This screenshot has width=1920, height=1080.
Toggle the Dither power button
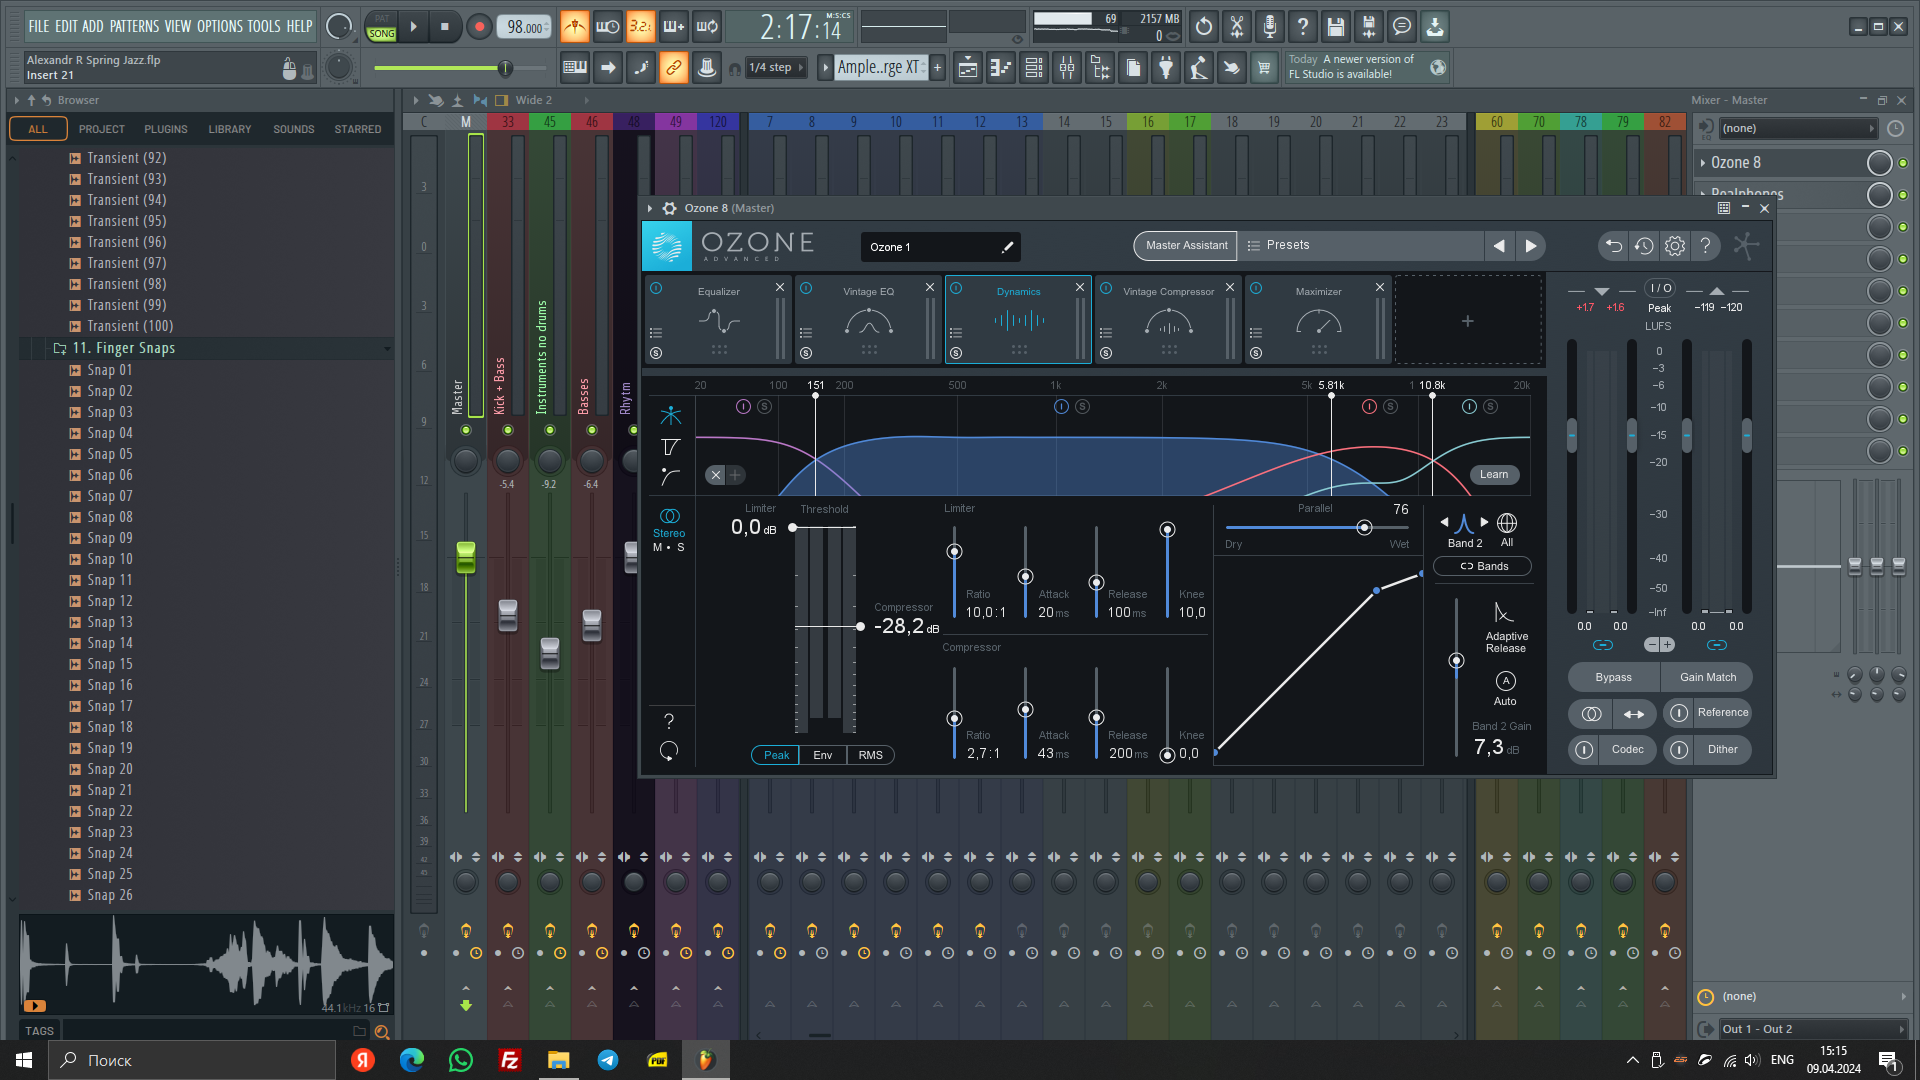click(x=1679, y=749)
